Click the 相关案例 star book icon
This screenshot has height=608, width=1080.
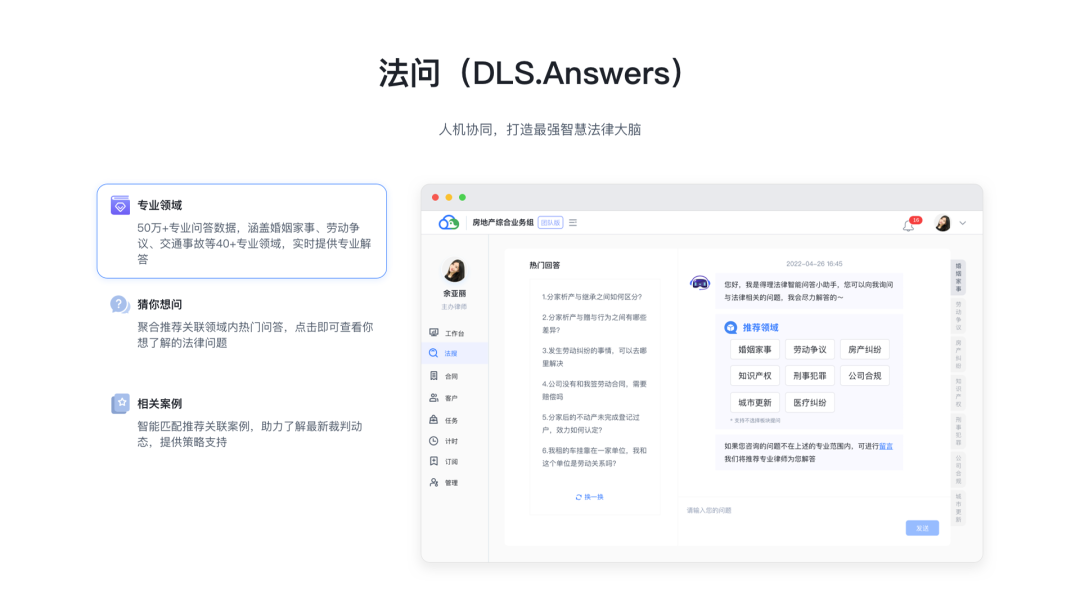point(121,403)
